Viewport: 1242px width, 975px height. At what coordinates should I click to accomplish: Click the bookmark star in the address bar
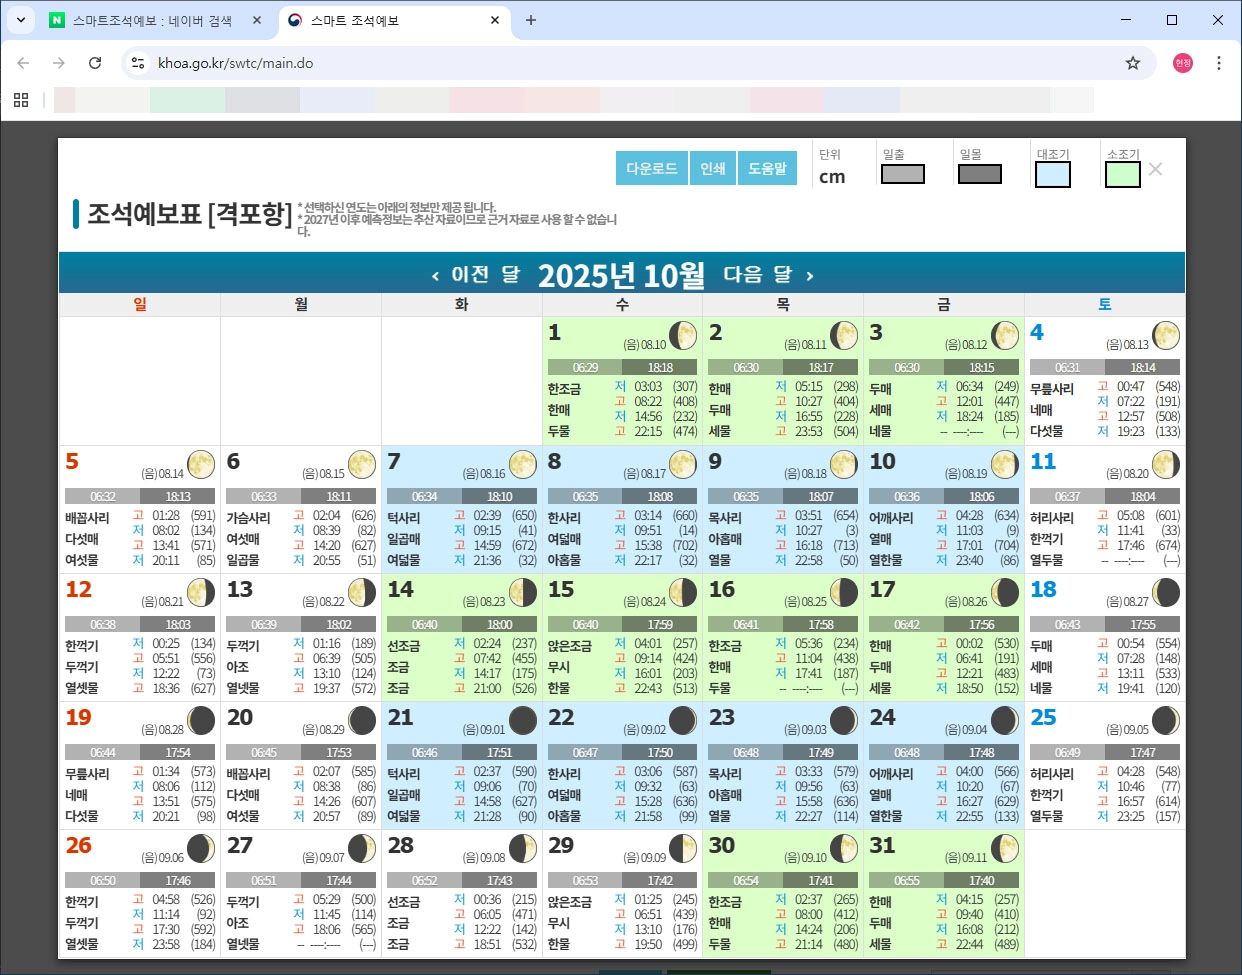tap(1133, 62)
